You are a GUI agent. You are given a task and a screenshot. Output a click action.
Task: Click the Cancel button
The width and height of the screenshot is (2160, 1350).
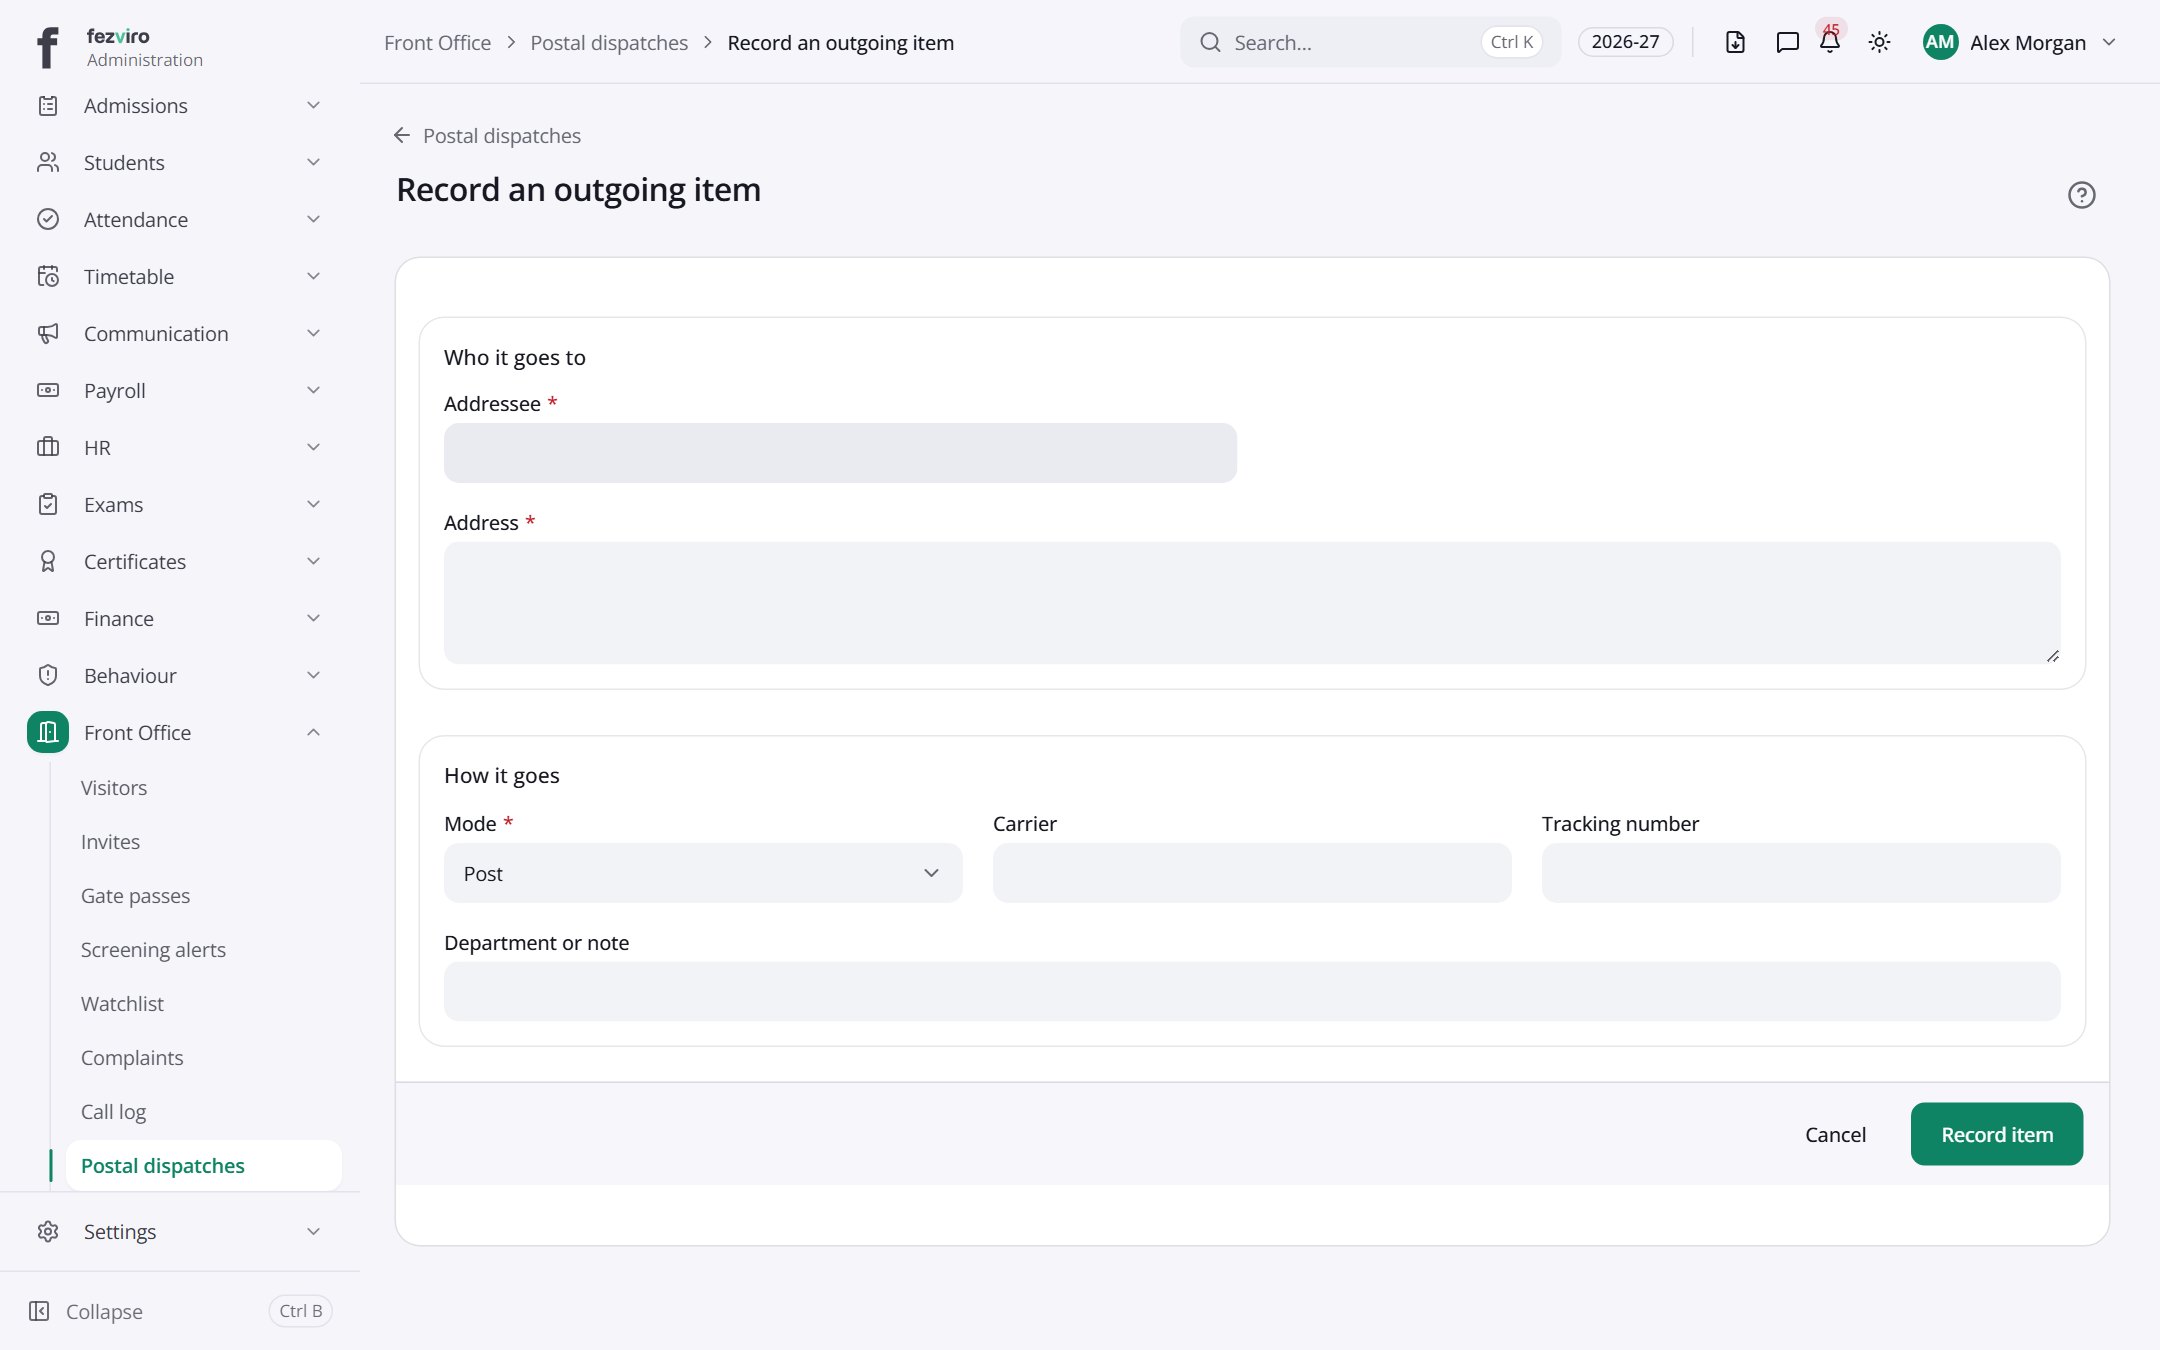(x=1835, y=1134)
